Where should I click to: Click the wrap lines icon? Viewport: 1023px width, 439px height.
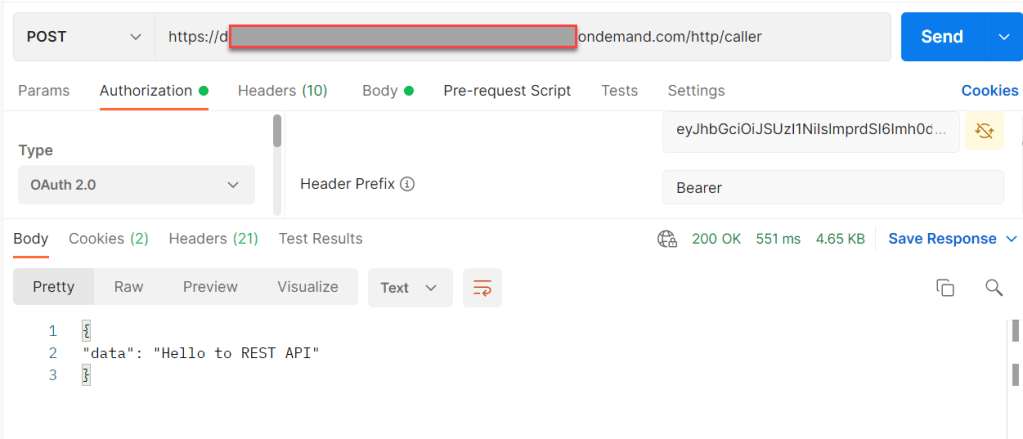[x=482, y=288]
